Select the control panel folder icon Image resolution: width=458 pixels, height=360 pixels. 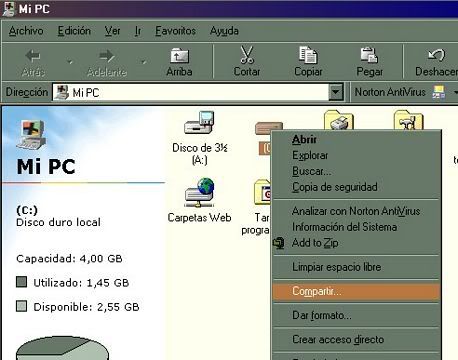(x=409, y=120)
